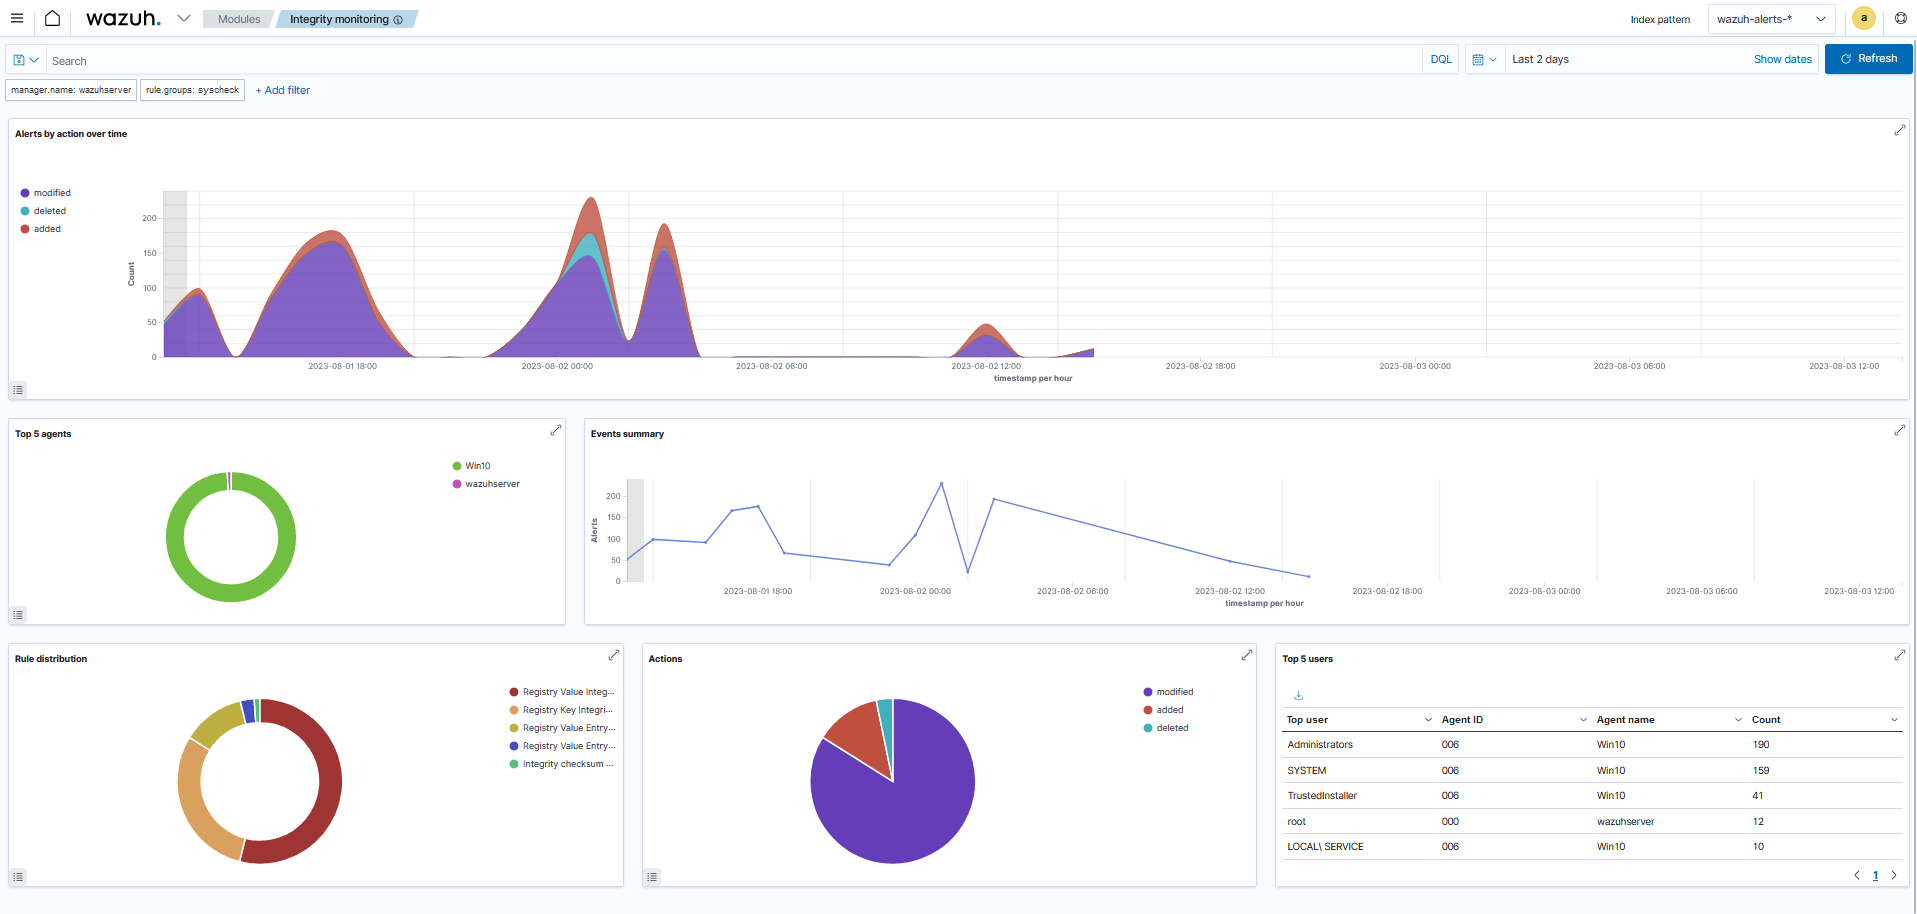Image resolution: width=1917 pixels, height=914 pixels.
Task: Go to the home icon
Action: point(52,18)
